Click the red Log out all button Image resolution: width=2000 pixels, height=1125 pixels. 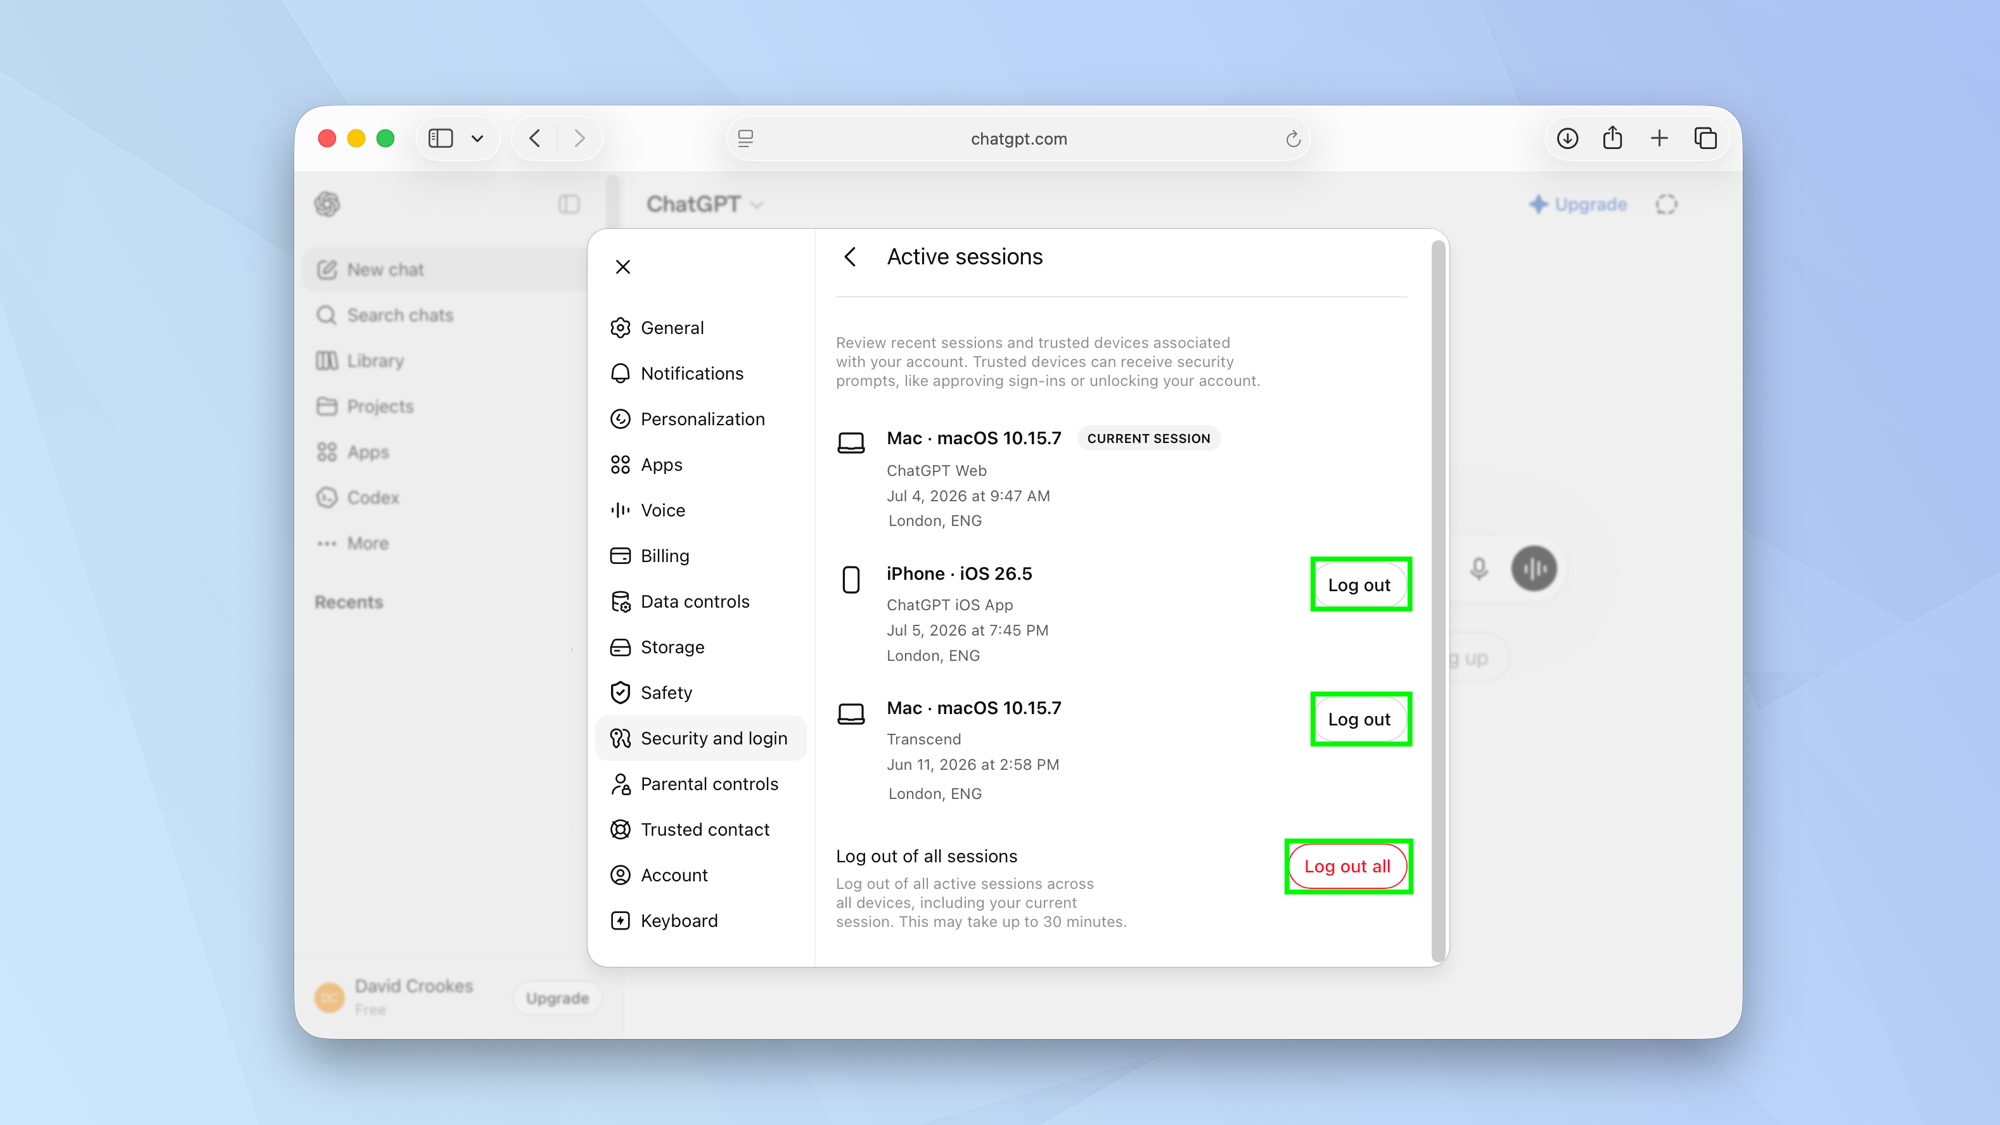coord(1347,866)
